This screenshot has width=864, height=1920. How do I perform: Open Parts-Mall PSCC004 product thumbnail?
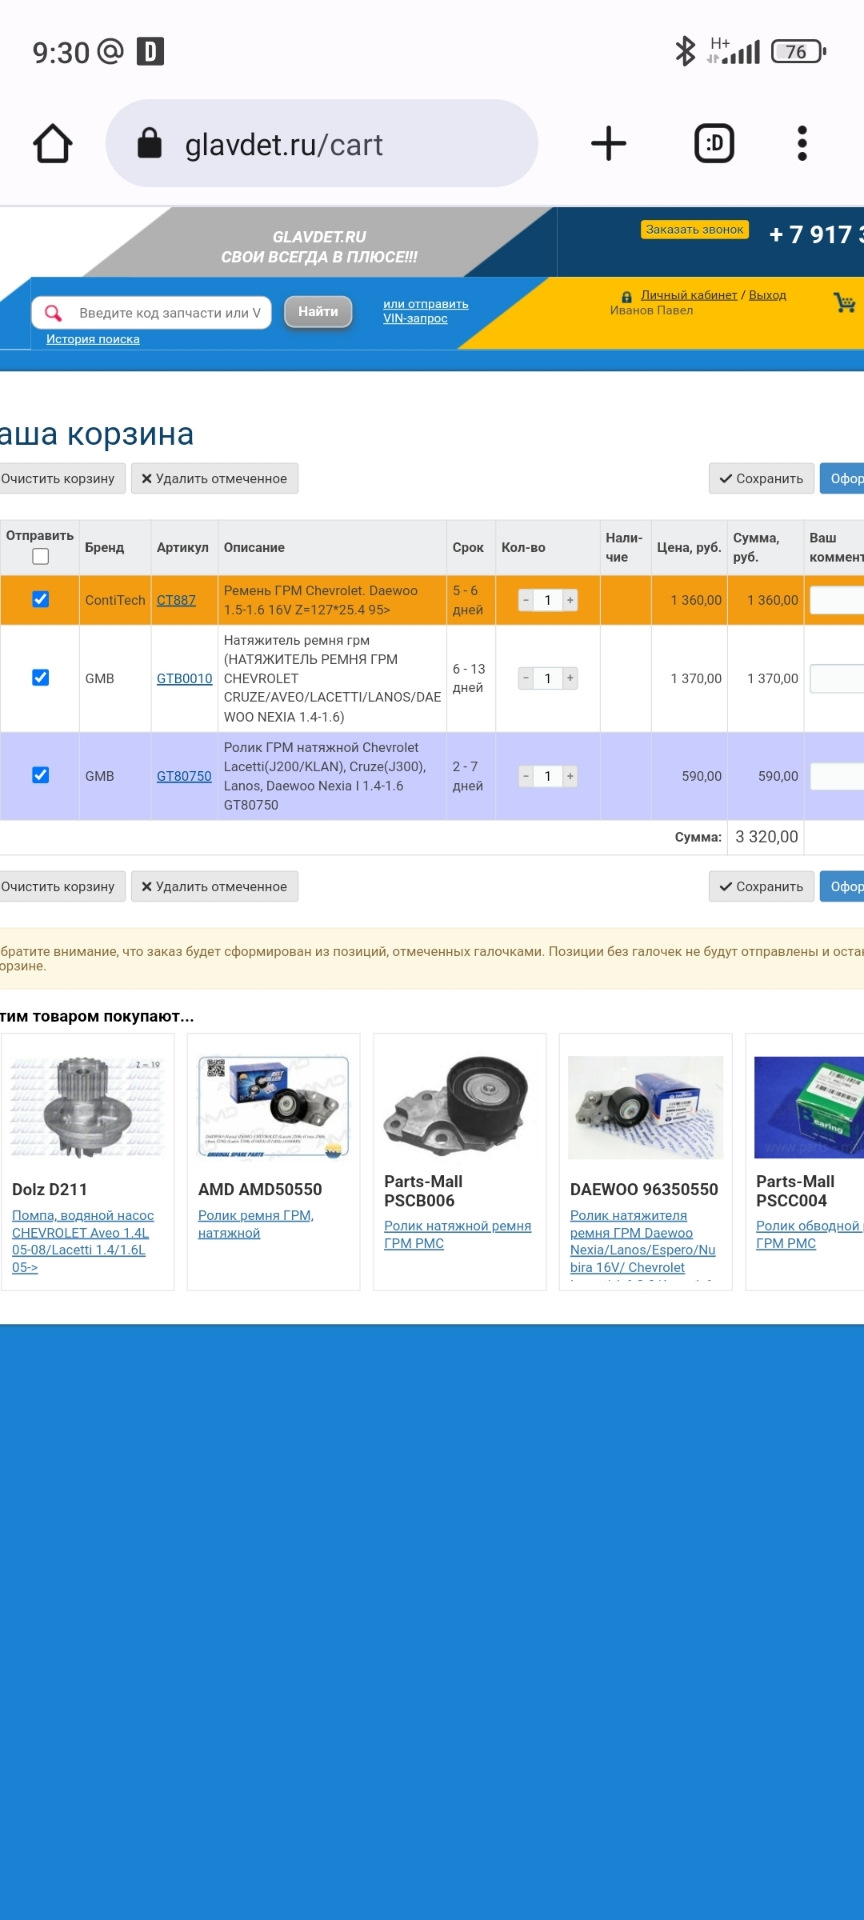tap(808, 1107)
